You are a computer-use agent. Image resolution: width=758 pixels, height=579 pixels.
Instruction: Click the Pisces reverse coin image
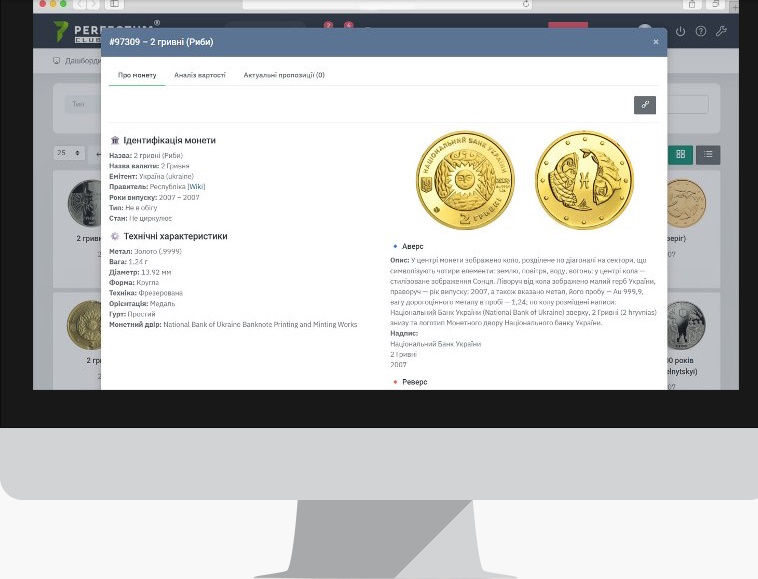(x=584, y=181)
